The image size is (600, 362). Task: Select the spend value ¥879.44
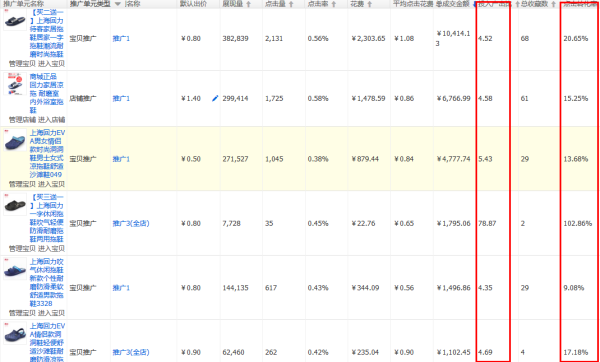365,159
